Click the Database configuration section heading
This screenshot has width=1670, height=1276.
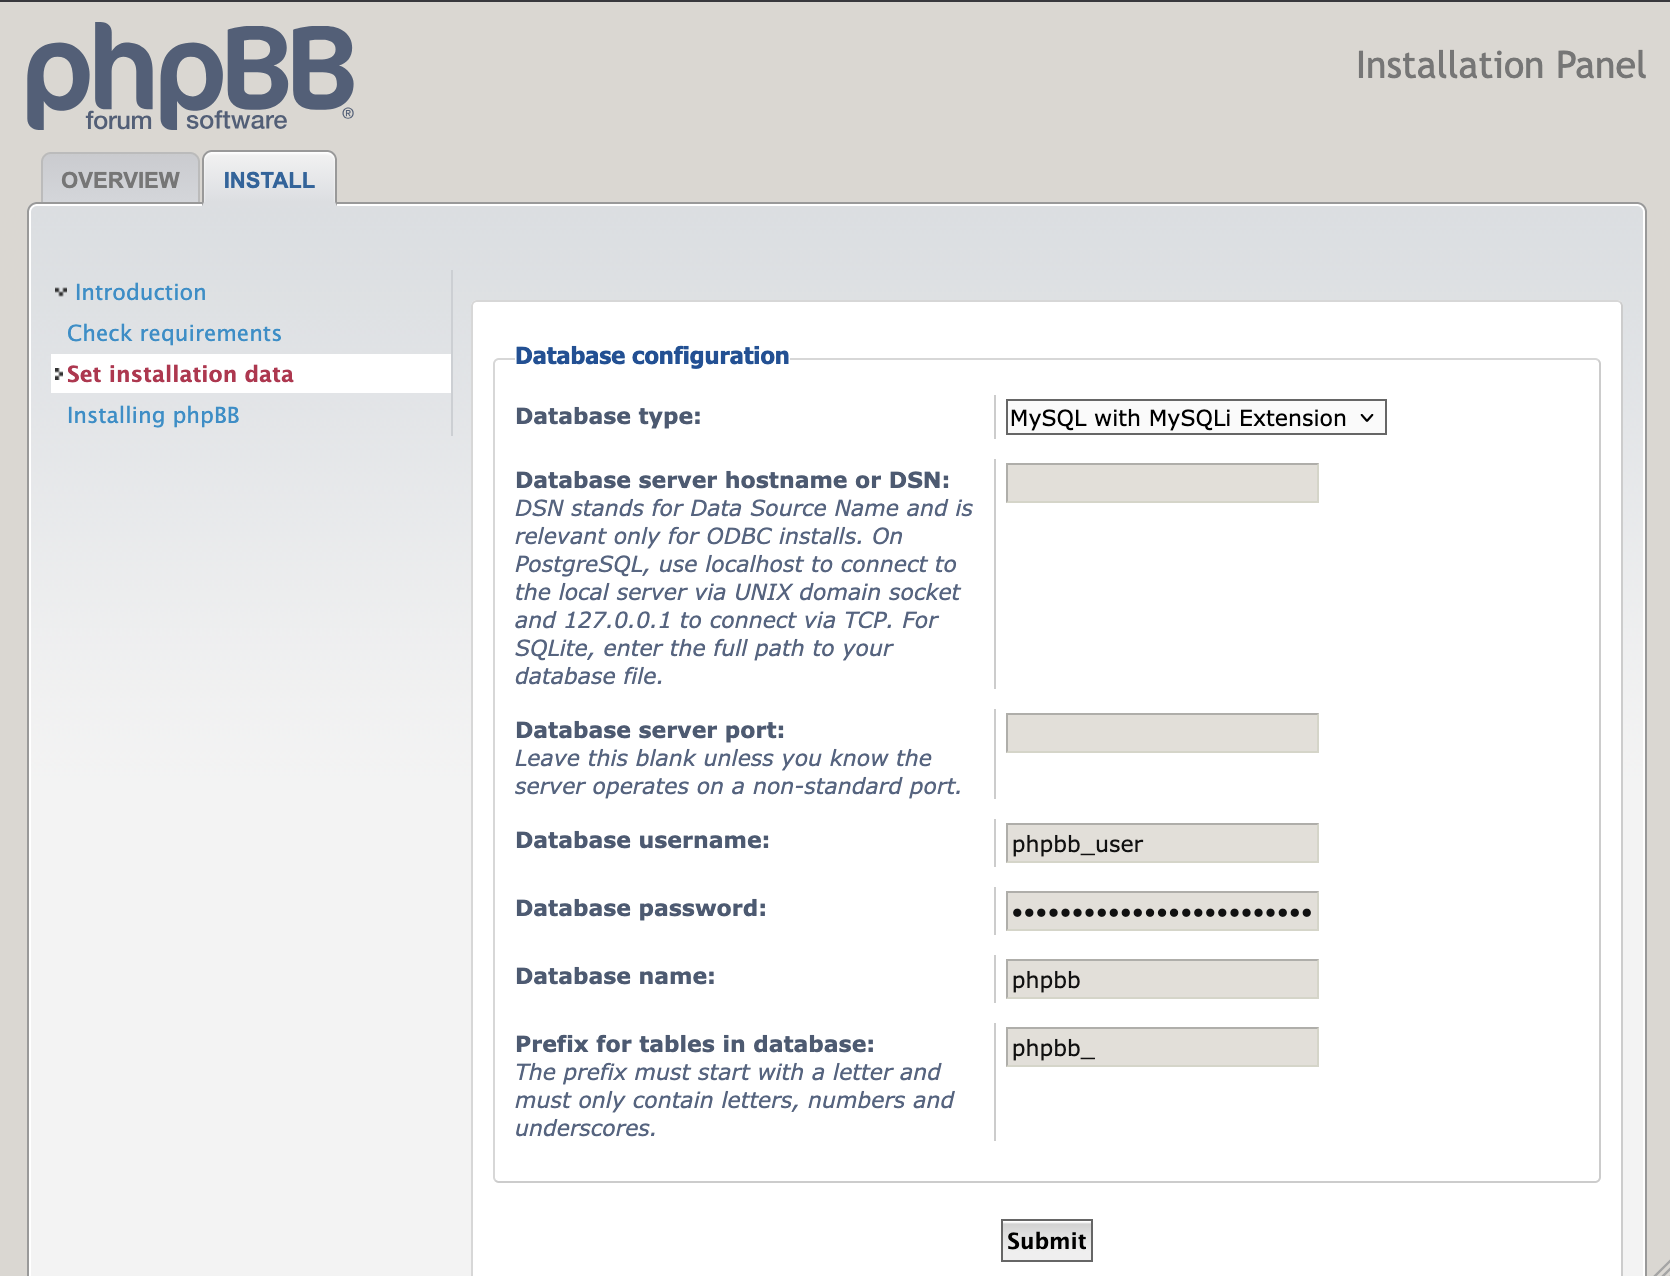650,355
